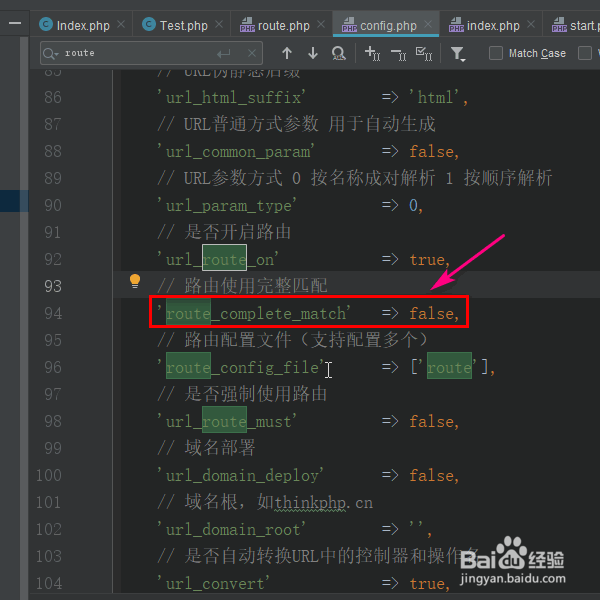Screen dimensions: 600x600
Task: Click 'url_common_param' key text
Action: 238,152
